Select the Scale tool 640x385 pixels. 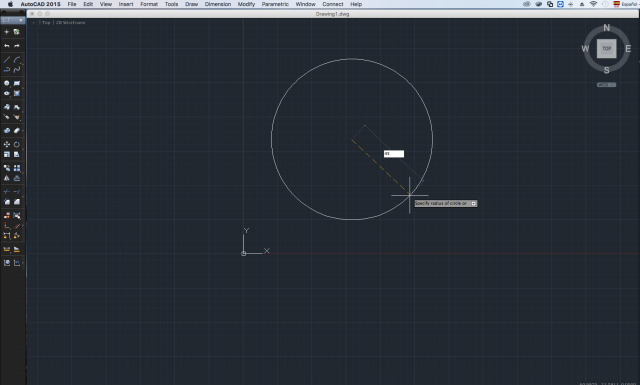pyautogui.click(x=7, y=155)
